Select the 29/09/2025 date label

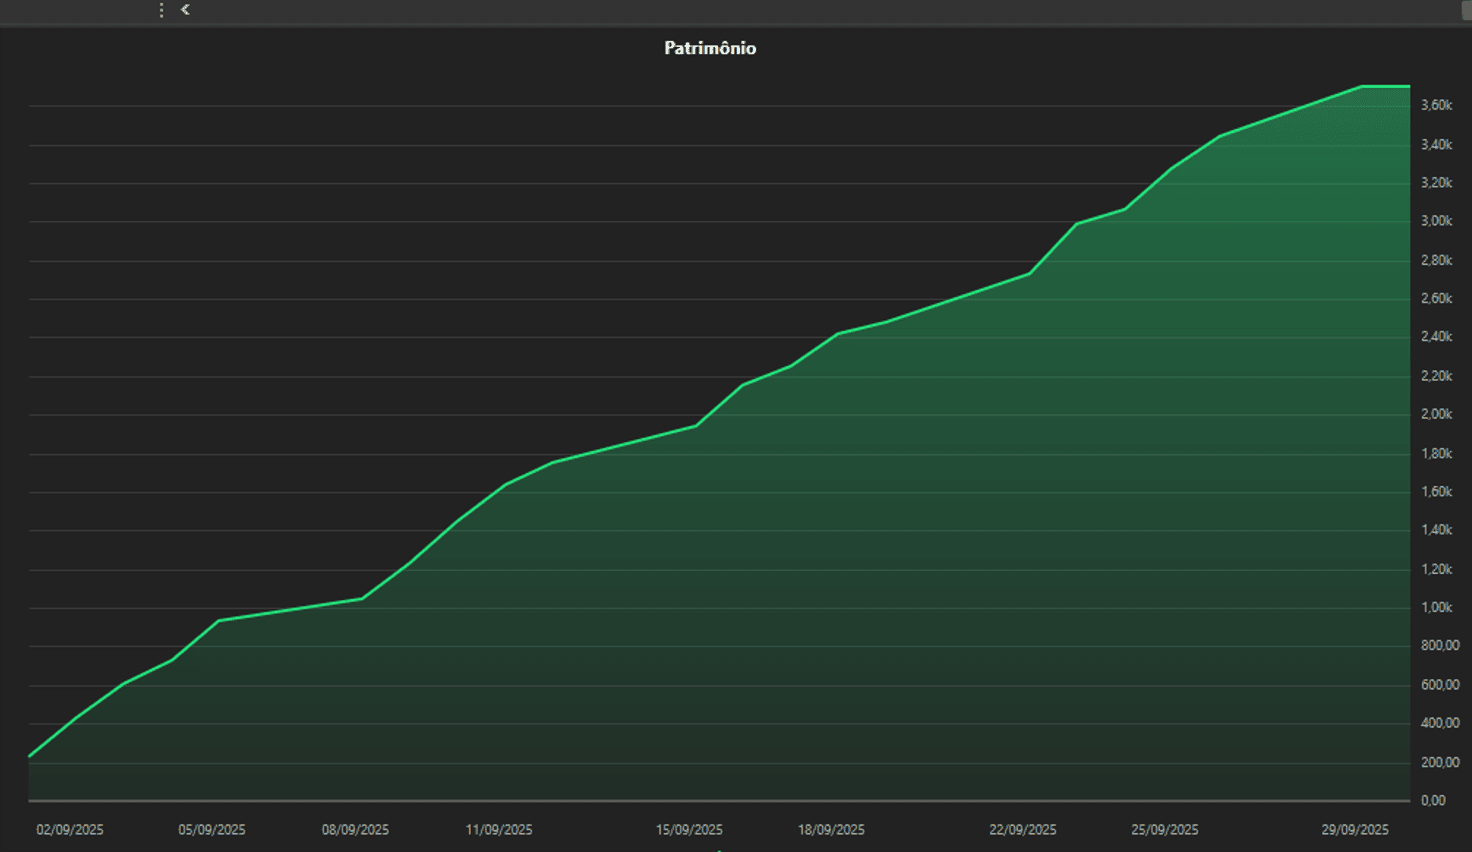pos(1355,830)
